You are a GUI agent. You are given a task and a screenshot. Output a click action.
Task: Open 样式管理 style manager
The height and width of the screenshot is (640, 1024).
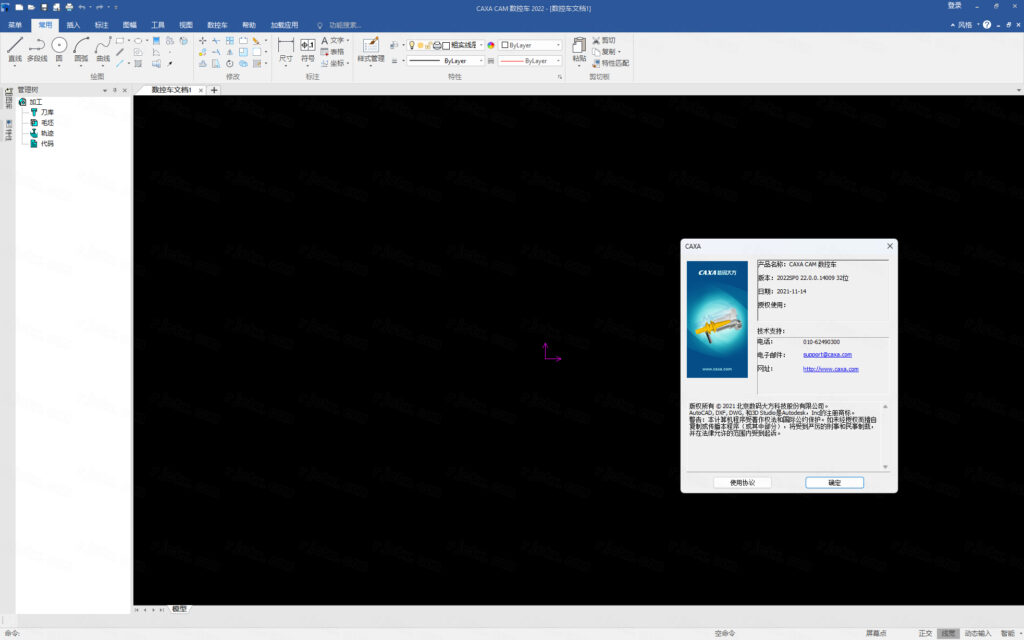(x=371, y=49)
